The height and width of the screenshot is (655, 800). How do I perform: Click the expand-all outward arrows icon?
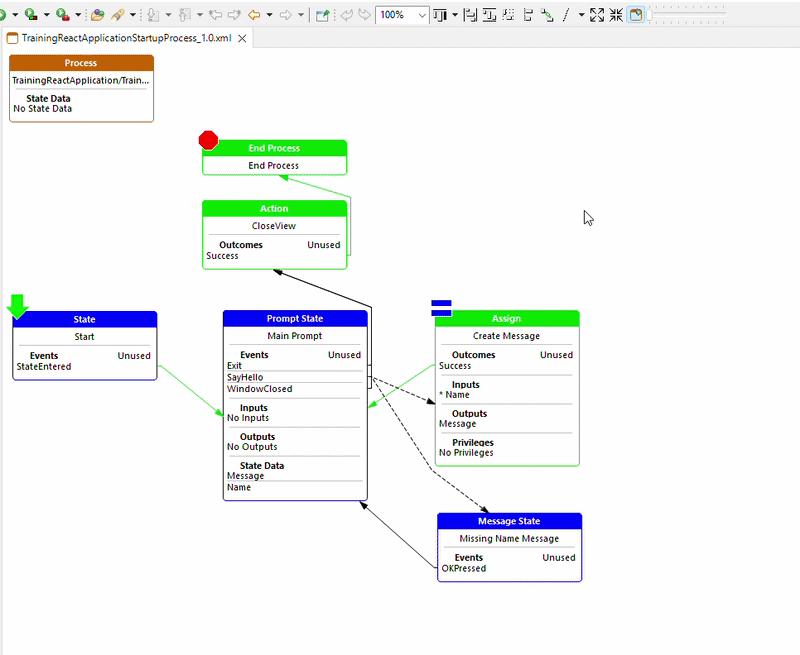[x=597, y=15]
